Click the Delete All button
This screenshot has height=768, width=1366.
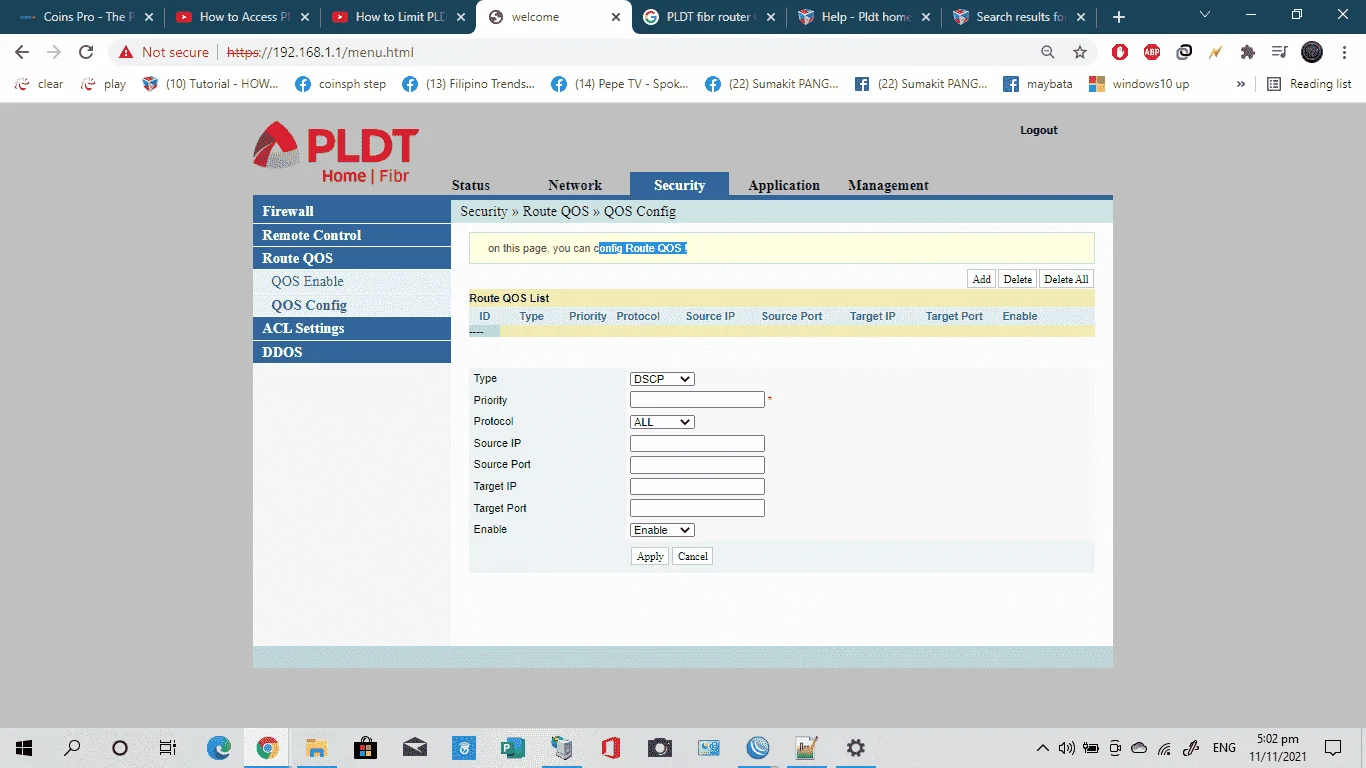[1066, 279]
